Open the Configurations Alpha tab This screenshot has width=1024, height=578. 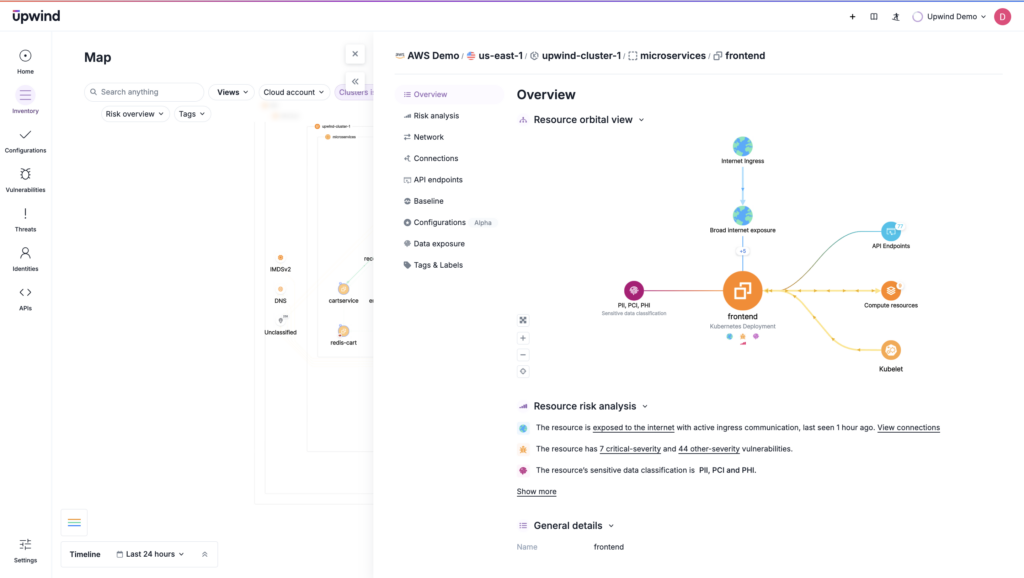(x=449, y=222)
